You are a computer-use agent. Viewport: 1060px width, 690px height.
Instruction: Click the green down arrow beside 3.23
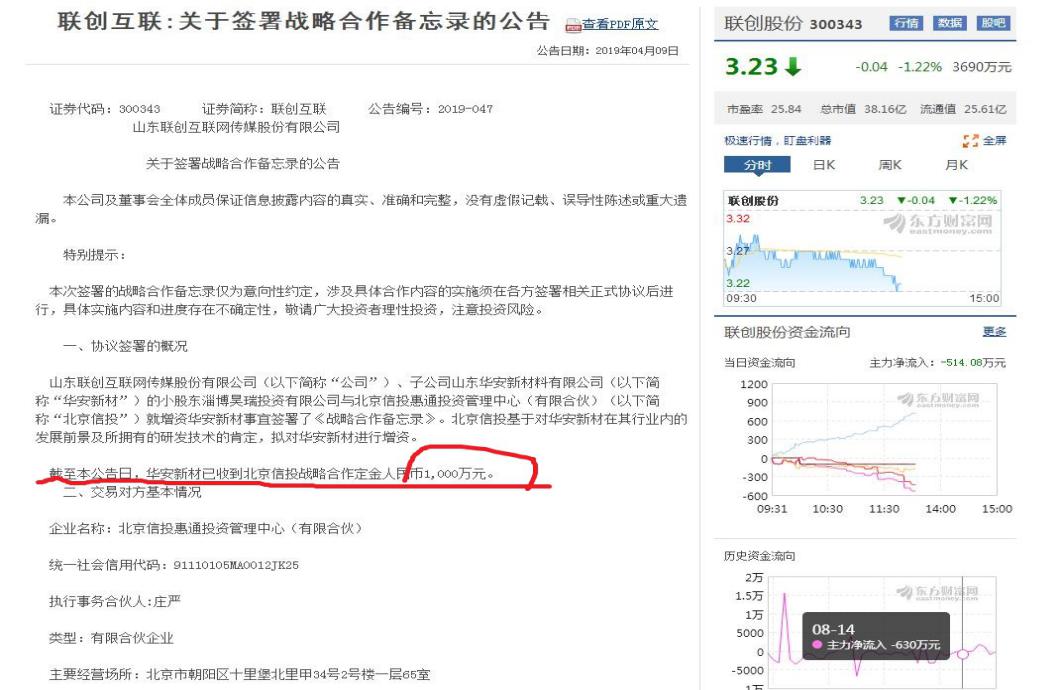pyautogui.click(x=793, y=67)
